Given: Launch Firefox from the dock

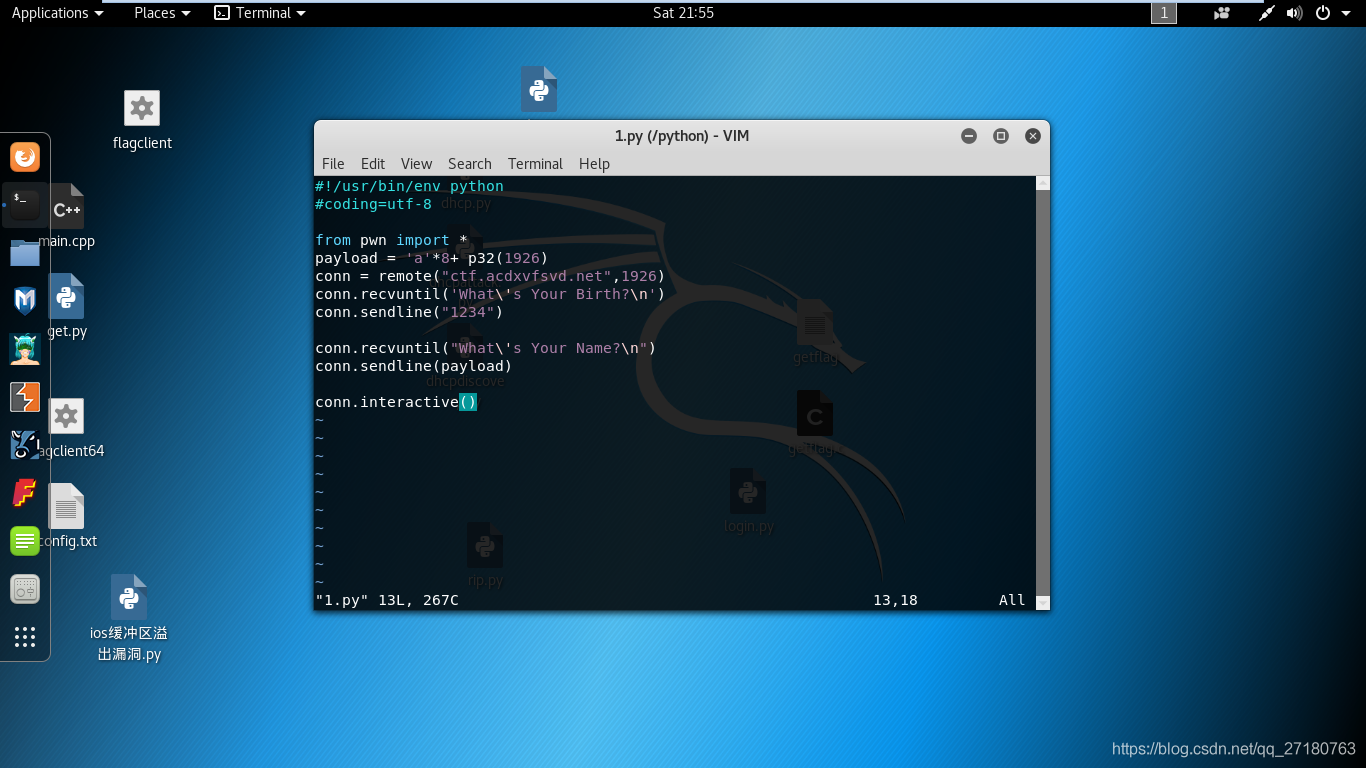Looking at the screenshot, I should click(x=25, y=157).
